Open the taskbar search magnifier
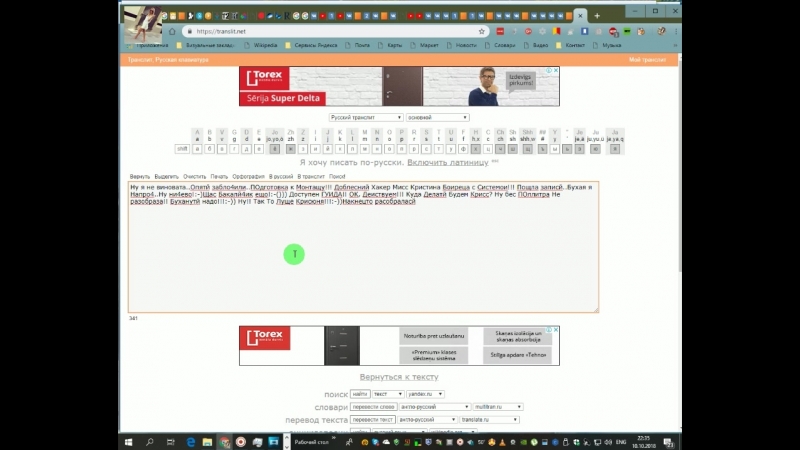This screenshot has height=450, width=800. tap(150, 441)
